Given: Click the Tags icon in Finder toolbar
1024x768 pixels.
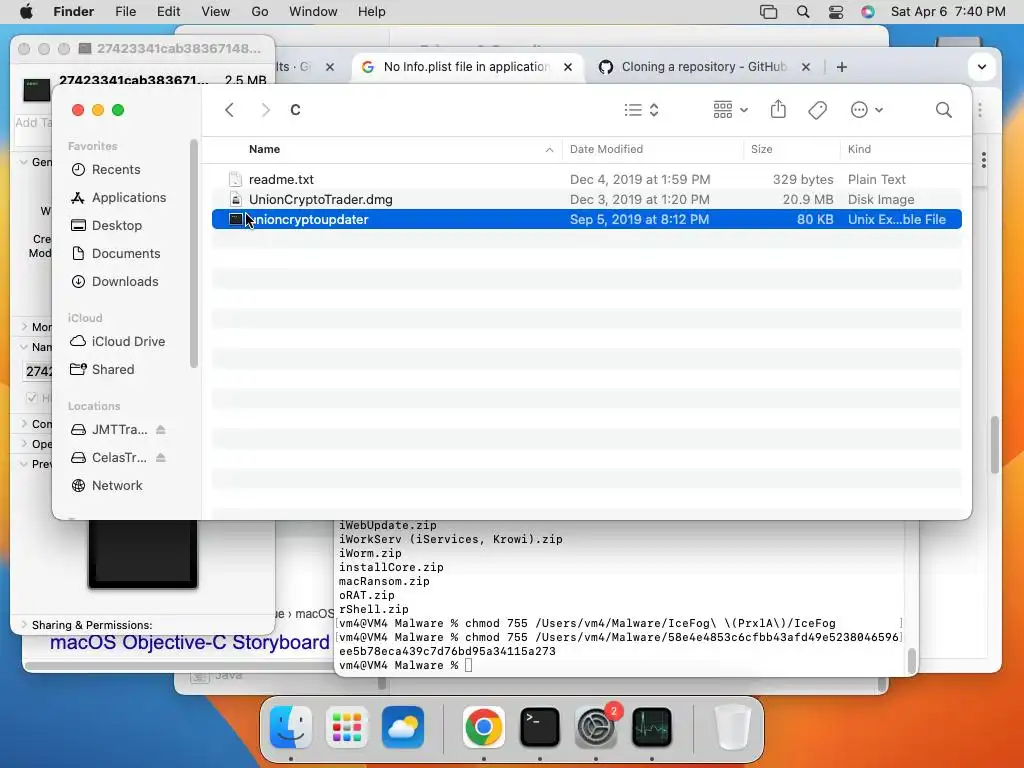Looking at the screenshot, I should pos(817,110).
